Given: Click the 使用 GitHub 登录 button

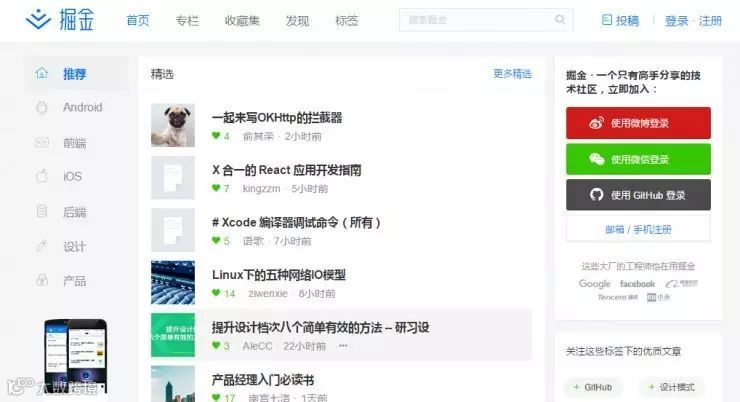Looking at the screenshot, I should click(638, 194).
